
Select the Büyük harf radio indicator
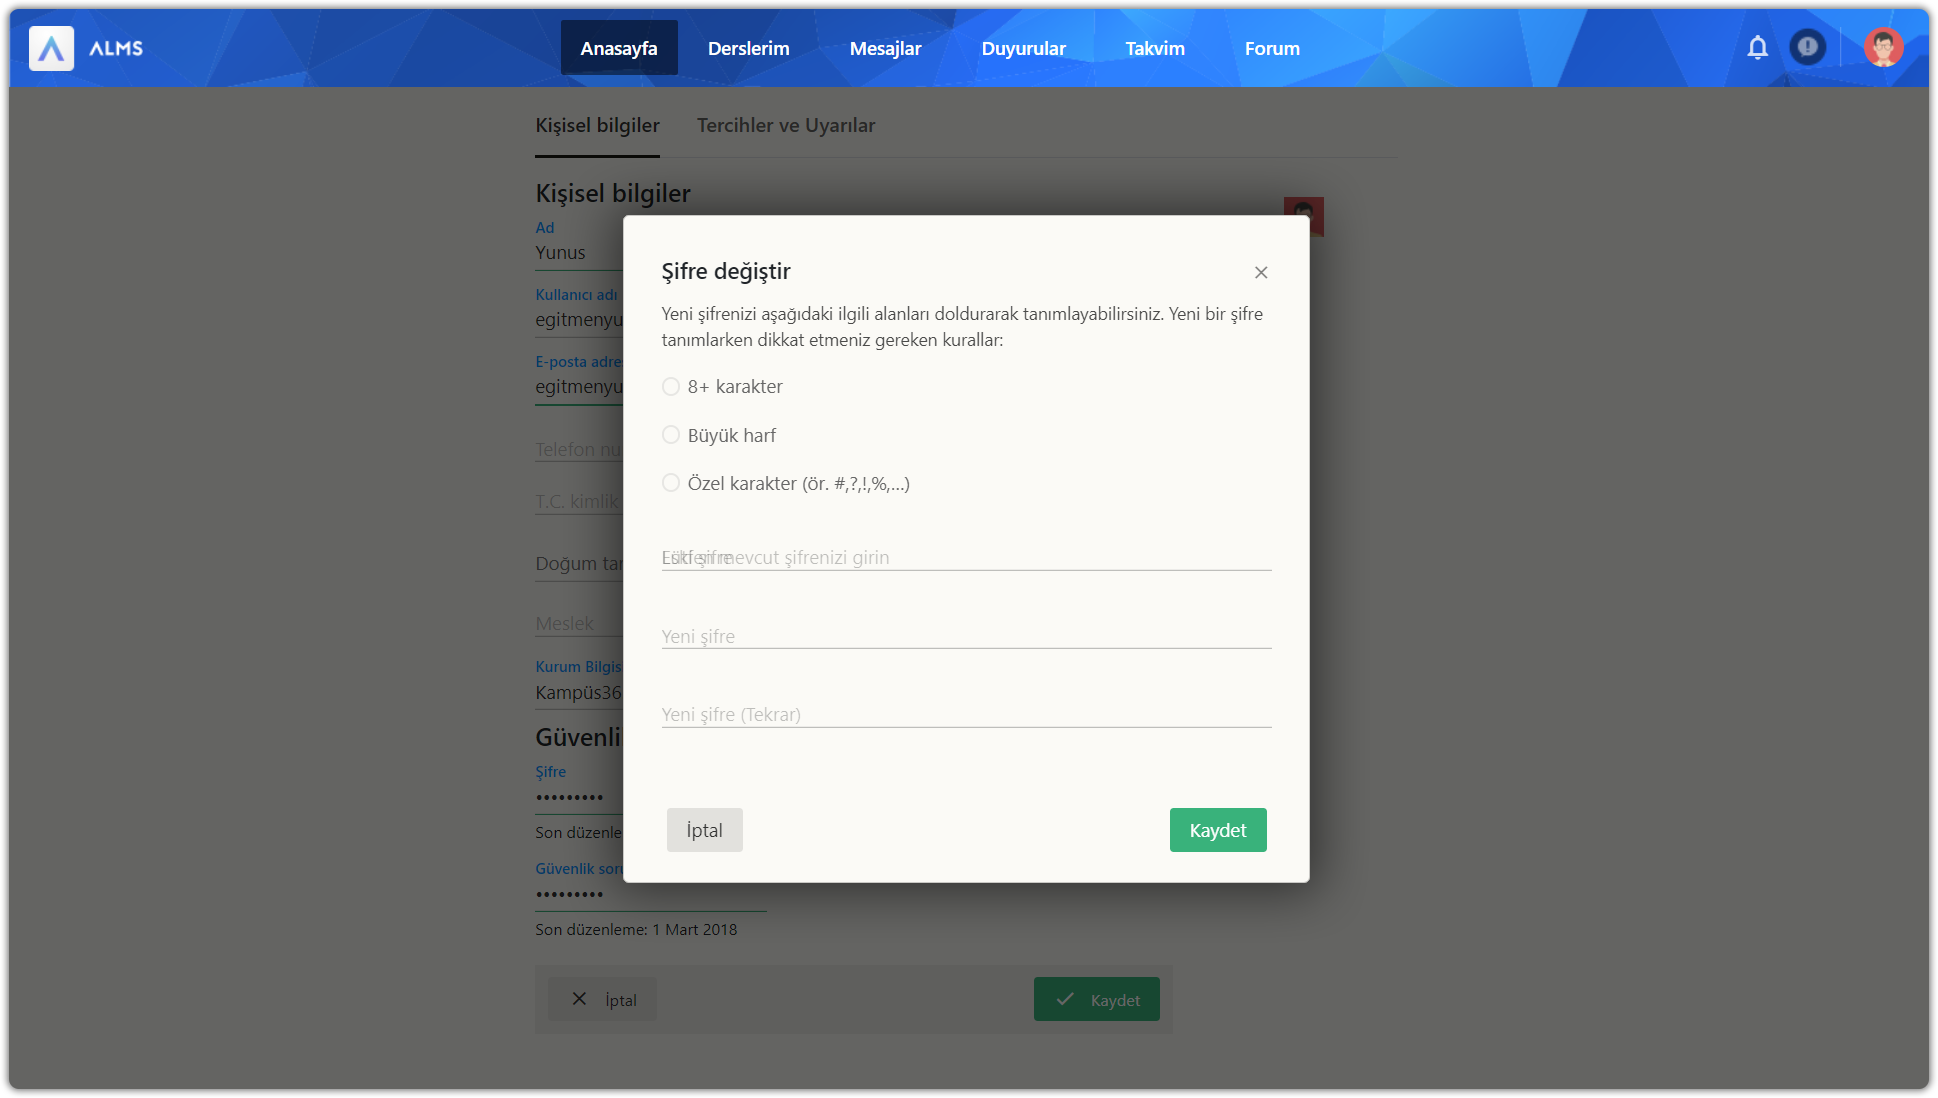(671, 435)
